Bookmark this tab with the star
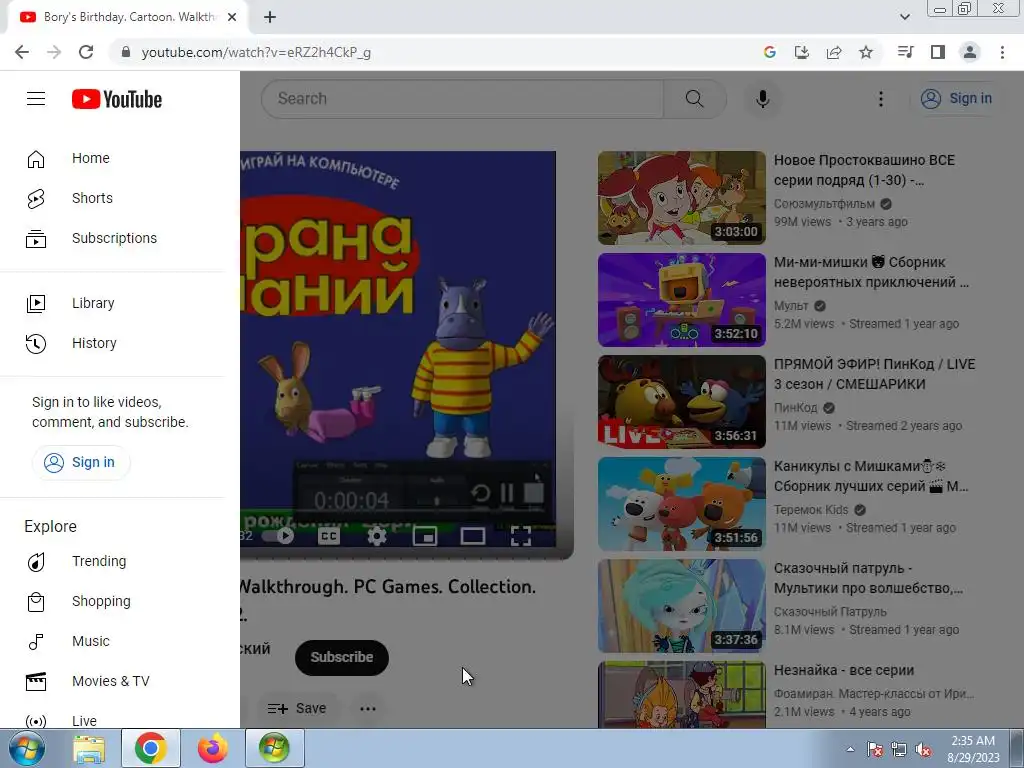Screen dimensions: 1024x768 [x=866, y=52]
